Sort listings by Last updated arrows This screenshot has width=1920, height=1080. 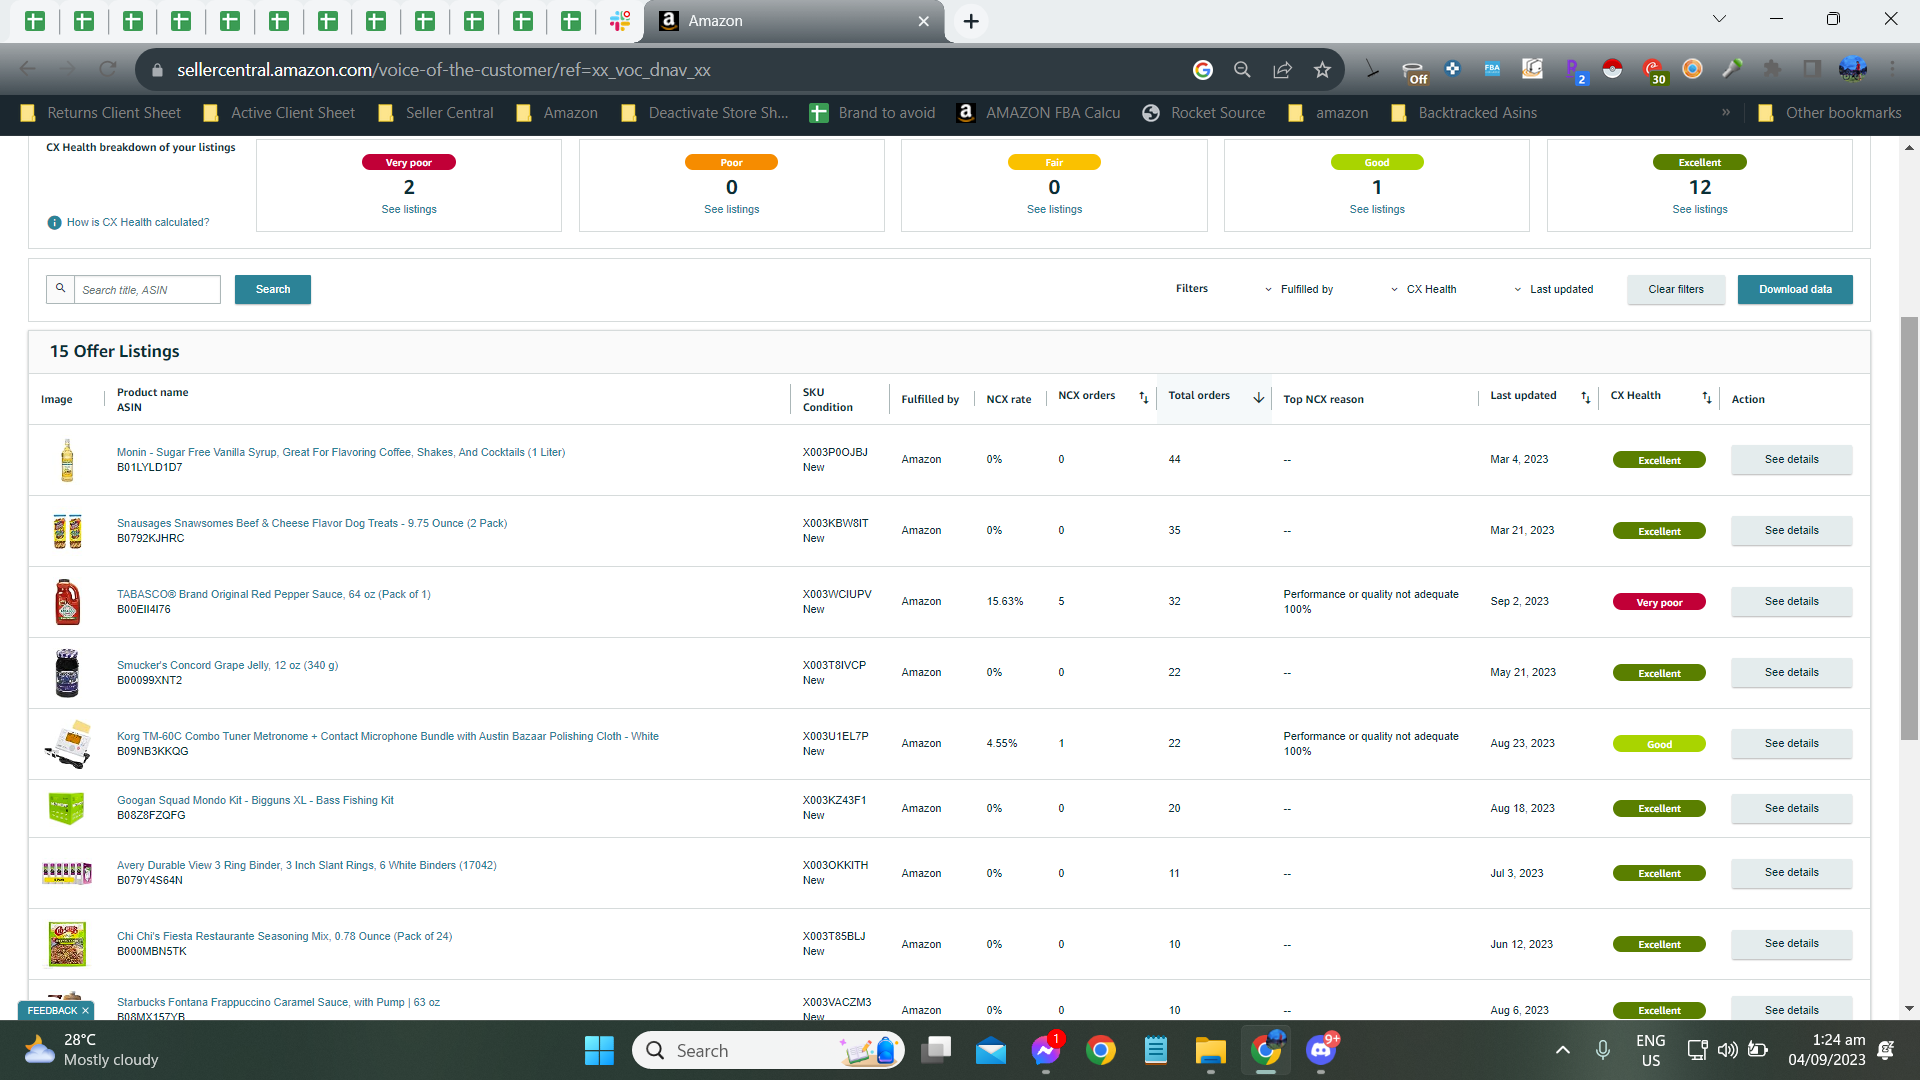pyautogui.click(x=1585, y=398)
